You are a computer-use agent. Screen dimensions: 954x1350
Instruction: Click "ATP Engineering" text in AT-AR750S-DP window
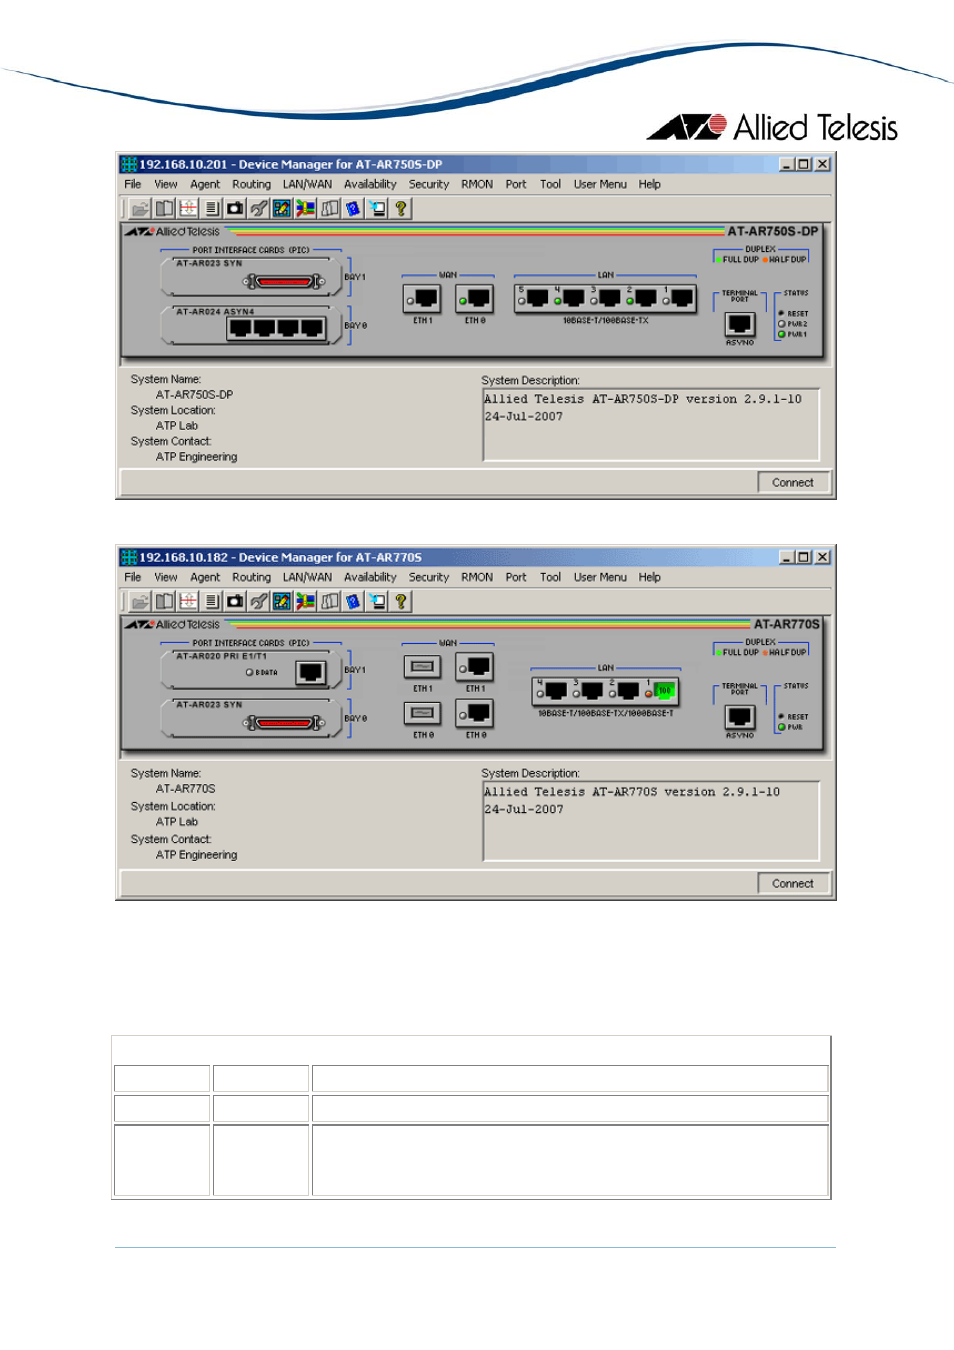197,457
